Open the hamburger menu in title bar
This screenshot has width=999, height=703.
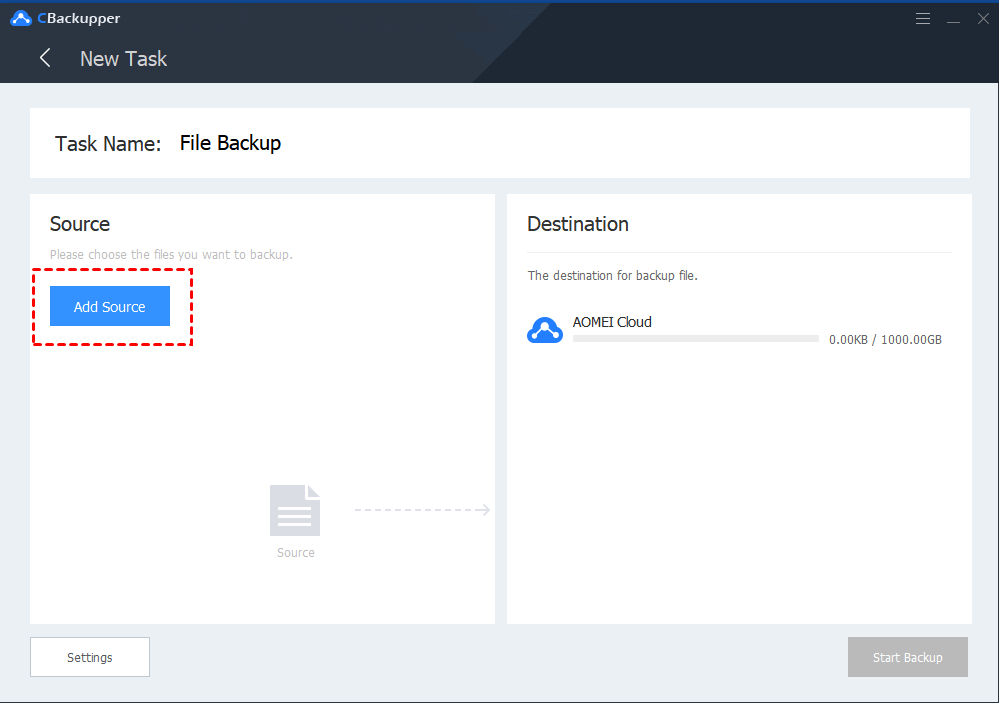923,18
